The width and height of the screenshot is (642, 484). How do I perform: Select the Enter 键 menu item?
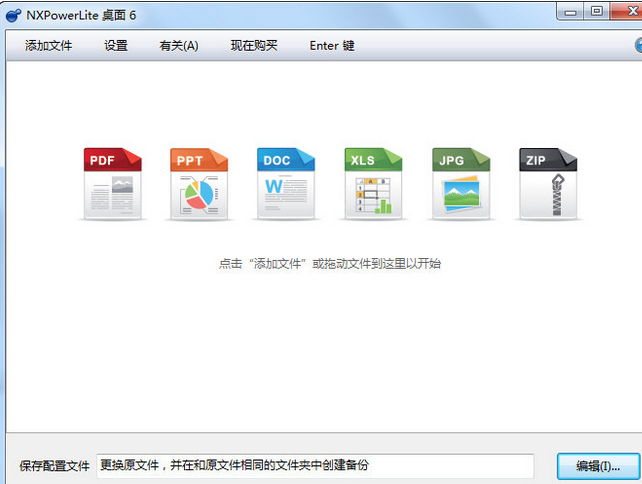click(332, 45)
